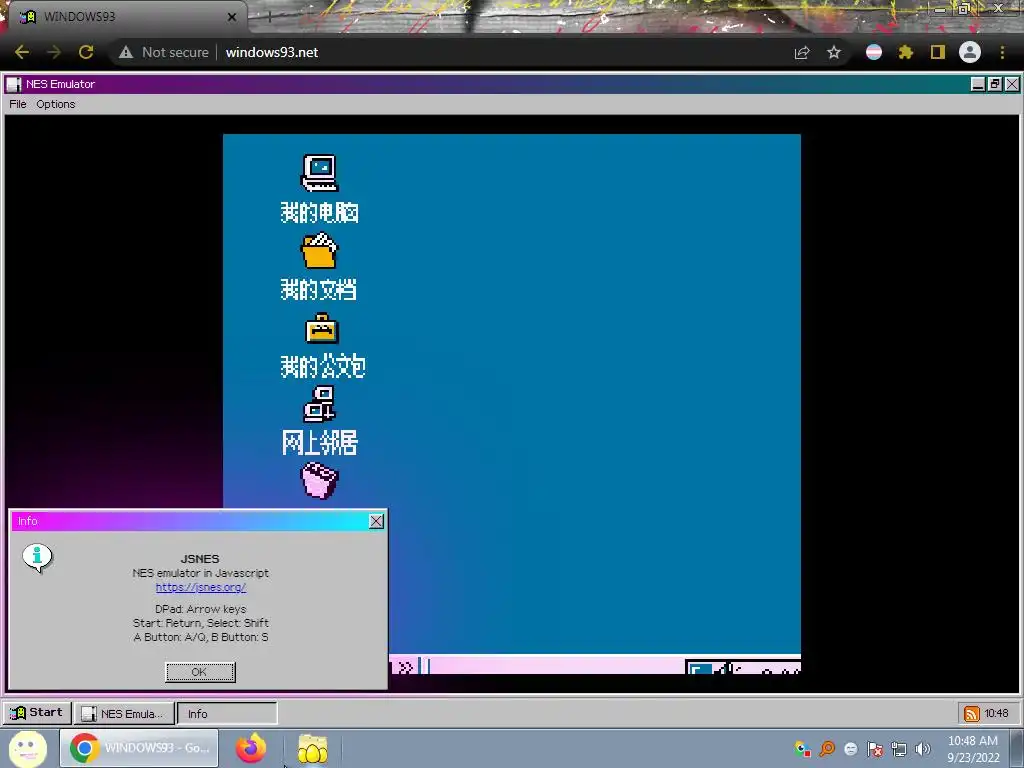
Task: Open the network tray icon
Action: (x=899, y=749)
